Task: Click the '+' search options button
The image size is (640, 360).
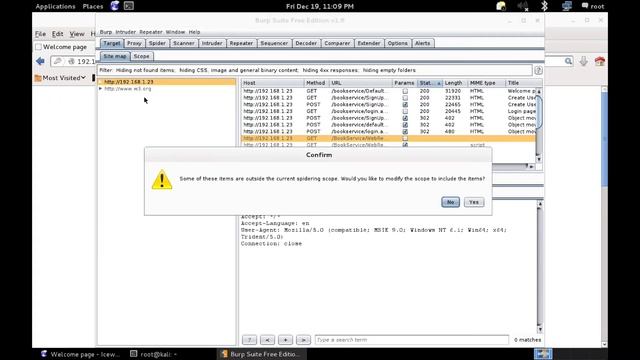Action: tap(285, 340)
